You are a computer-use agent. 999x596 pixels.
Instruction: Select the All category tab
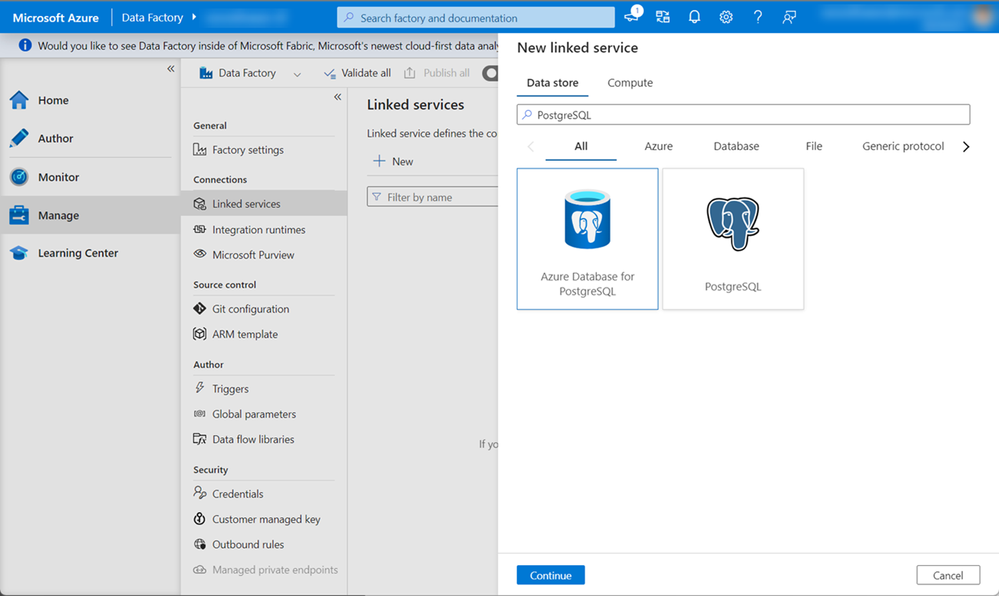pos(581,146)
